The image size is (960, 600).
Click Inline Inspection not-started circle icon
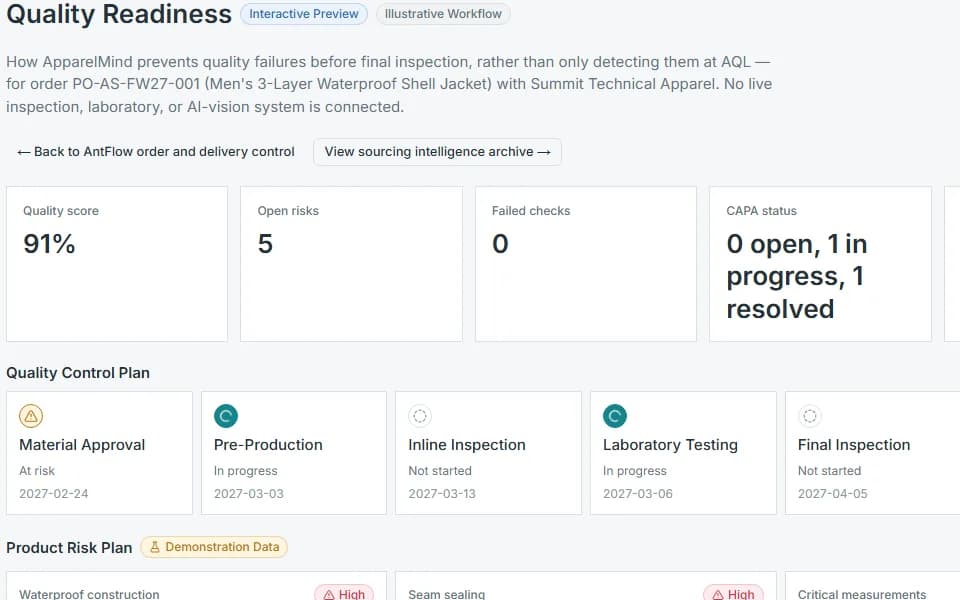pos(420,416)
